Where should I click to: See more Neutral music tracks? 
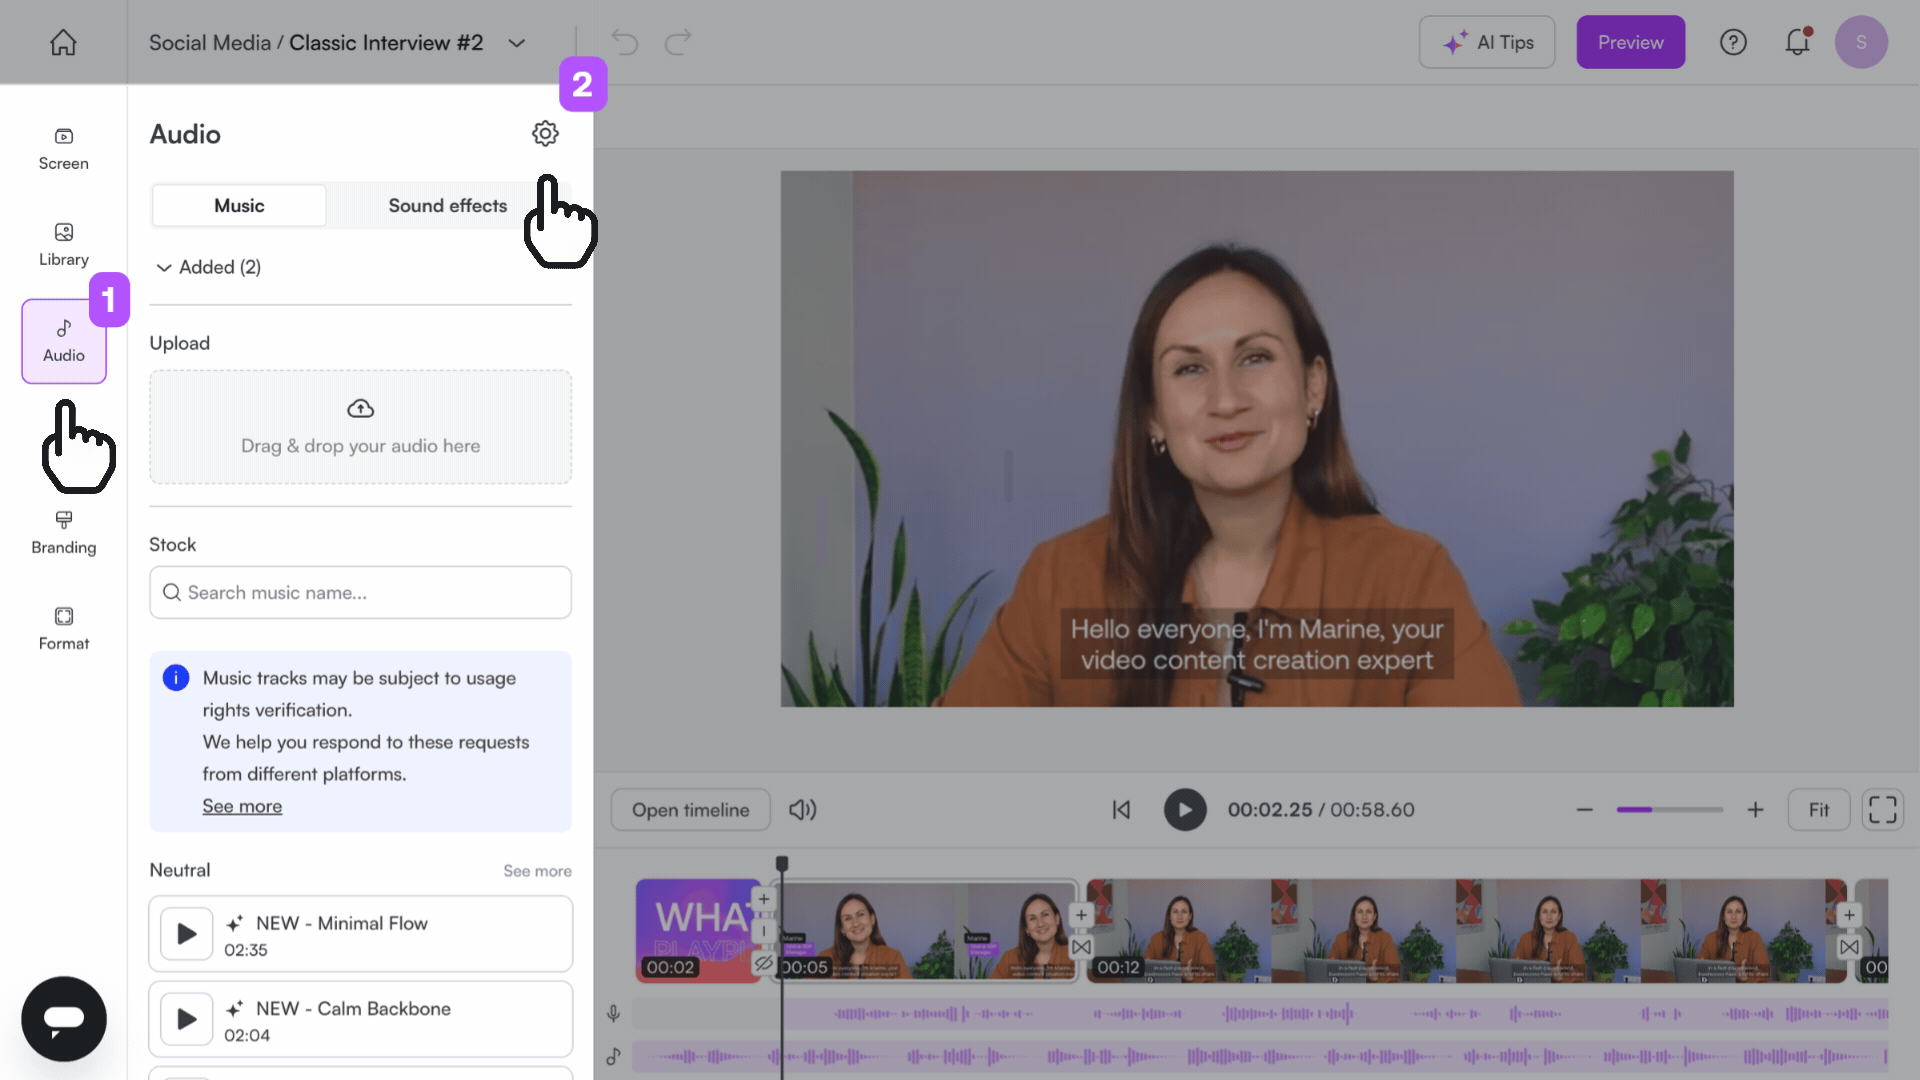537,871
